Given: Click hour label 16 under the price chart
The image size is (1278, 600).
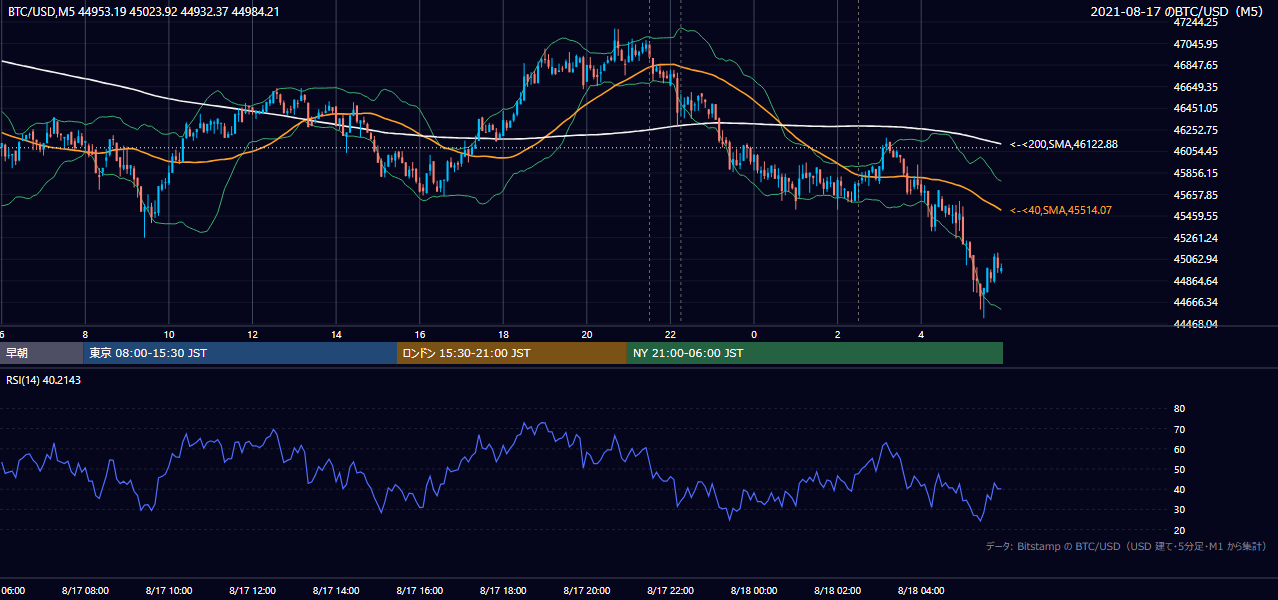Looking at the screenshot, I should (x=420, y=334).
